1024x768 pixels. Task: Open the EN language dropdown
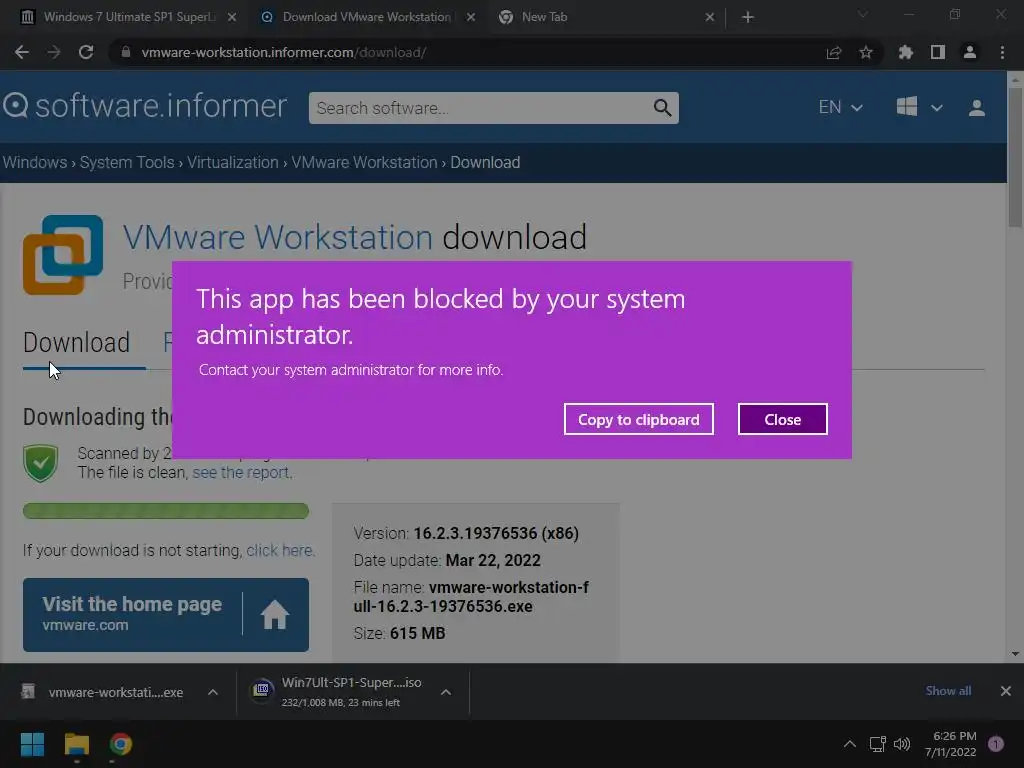(x=840, y=107)
